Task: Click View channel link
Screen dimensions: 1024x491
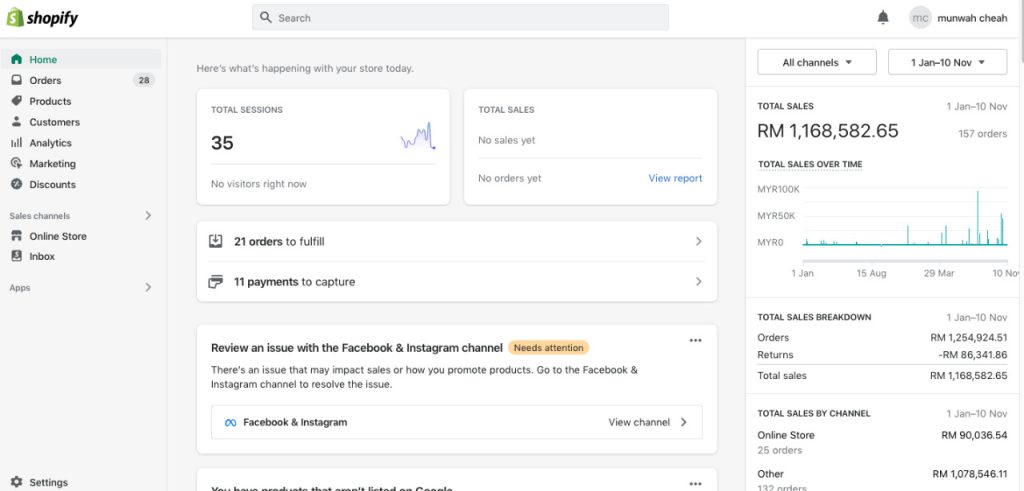Action: (639, 422)
